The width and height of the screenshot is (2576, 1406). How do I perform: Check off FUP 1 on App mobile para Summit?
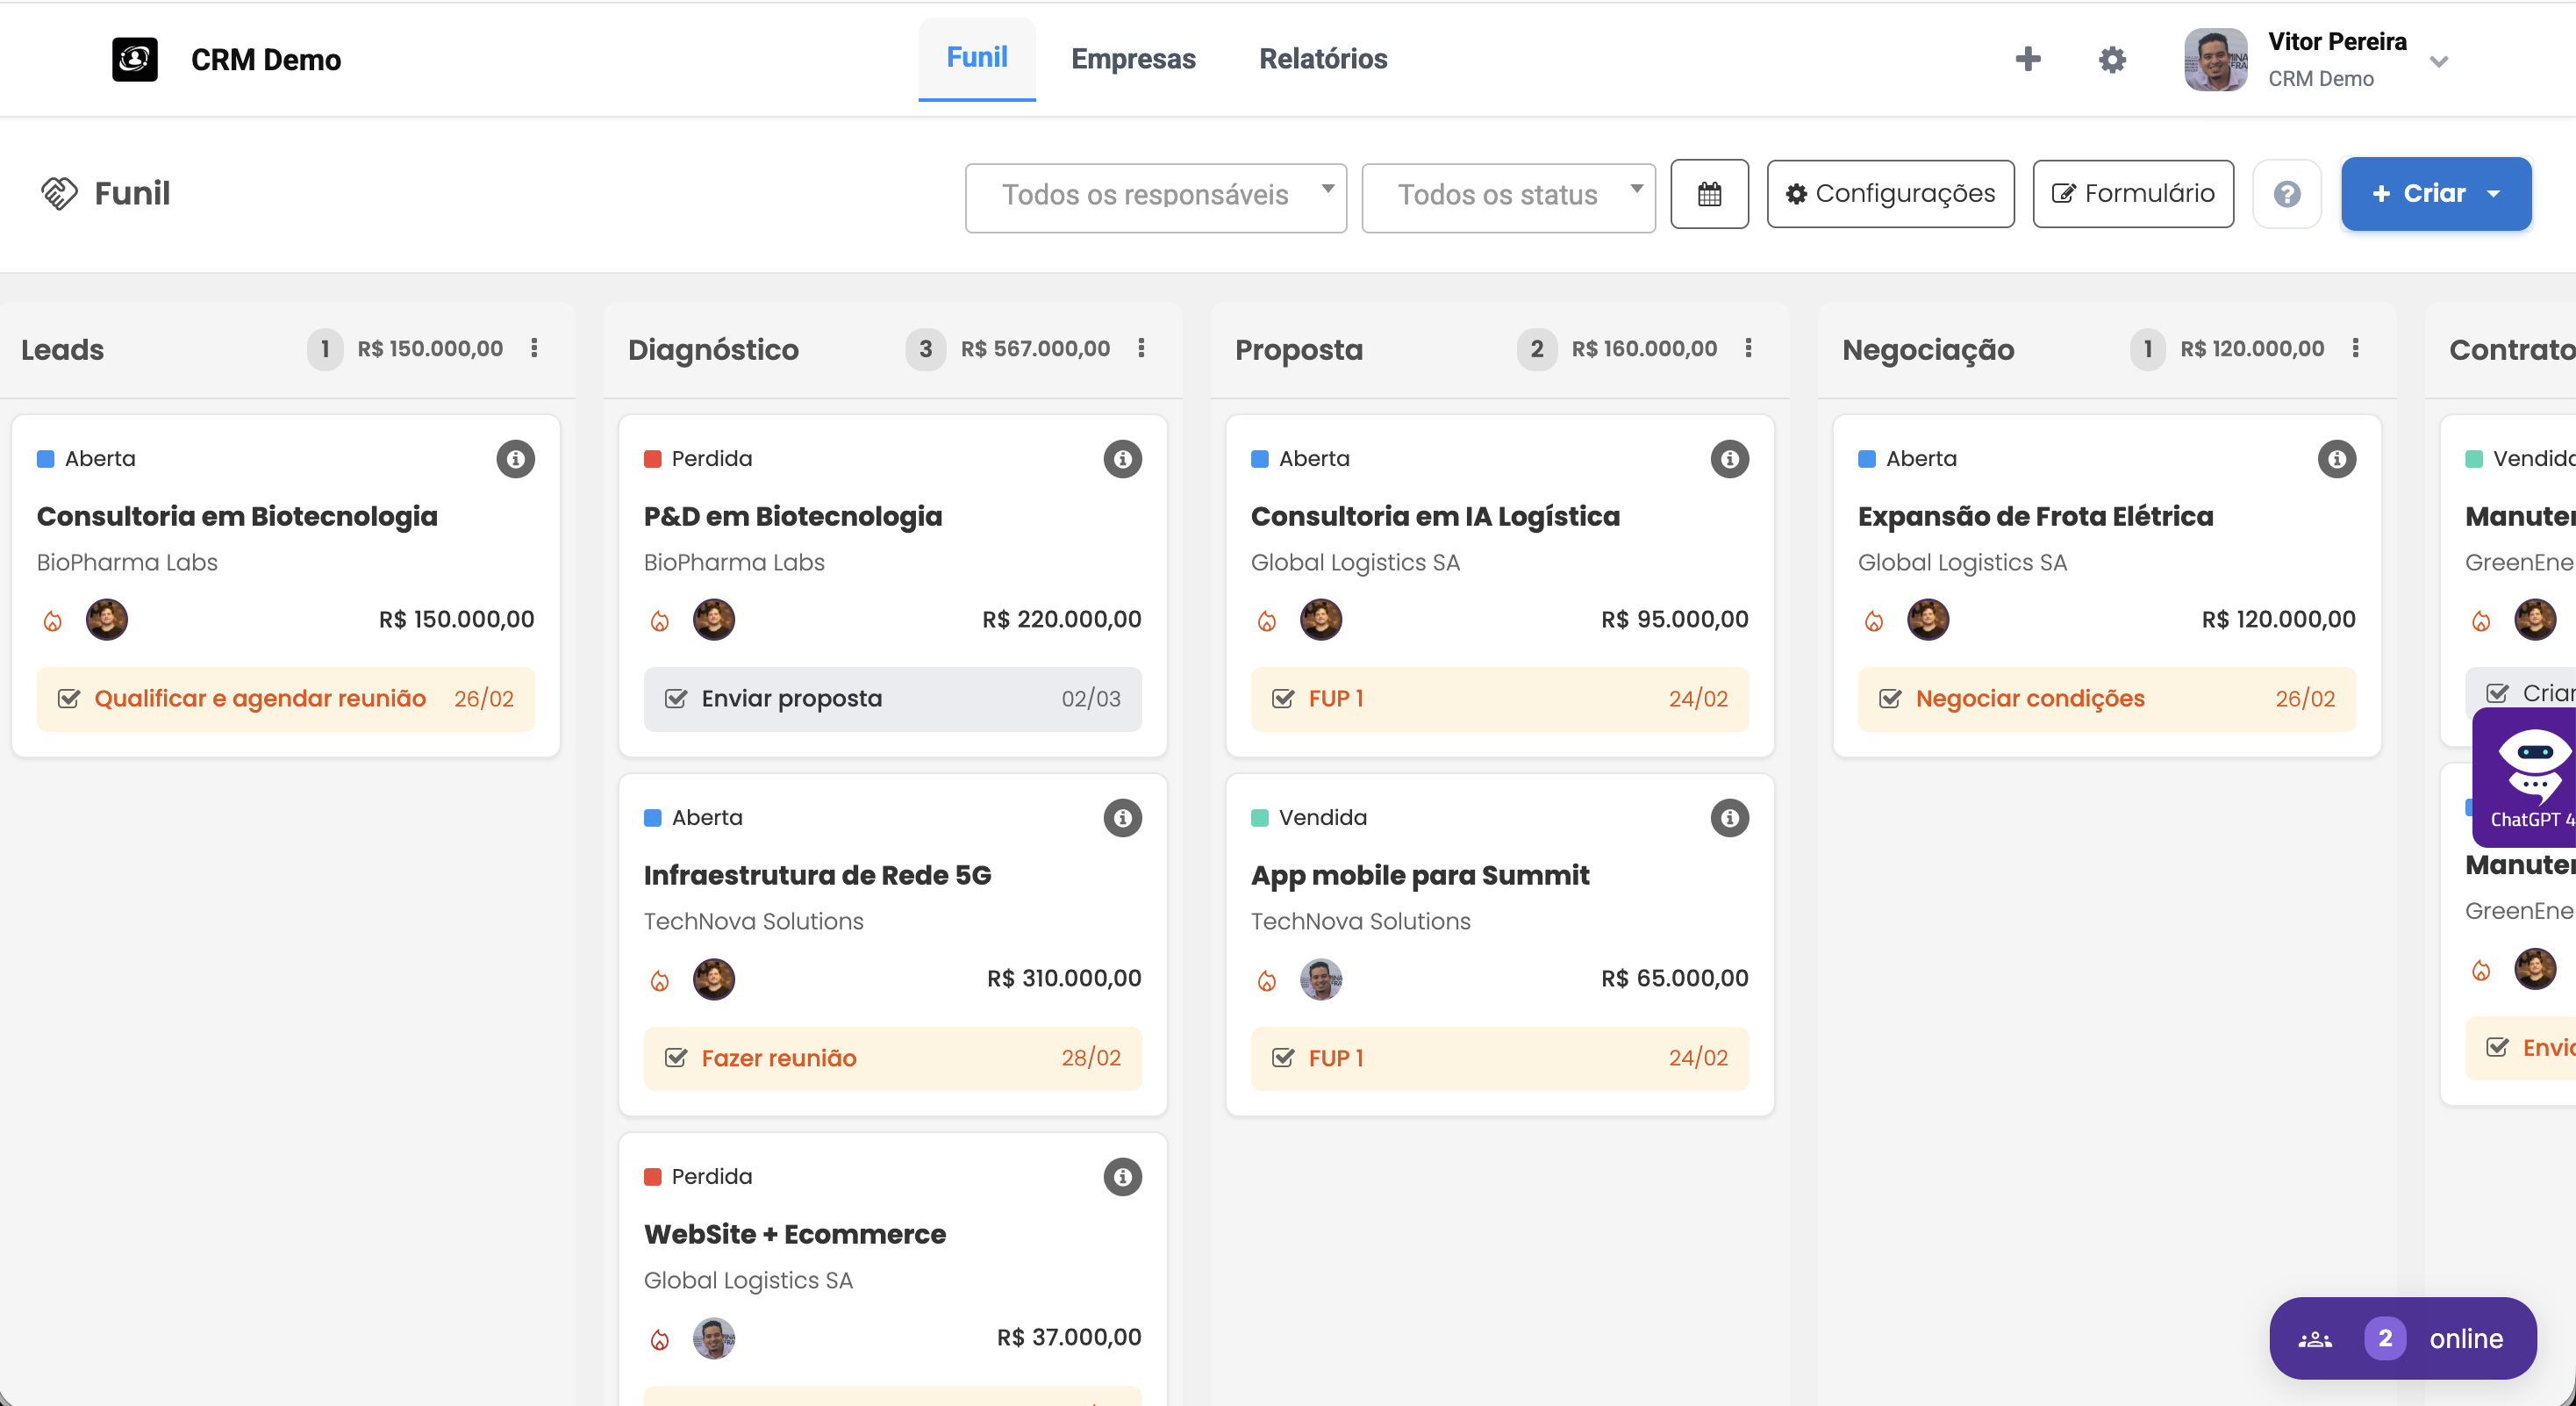point(1283,1058)
